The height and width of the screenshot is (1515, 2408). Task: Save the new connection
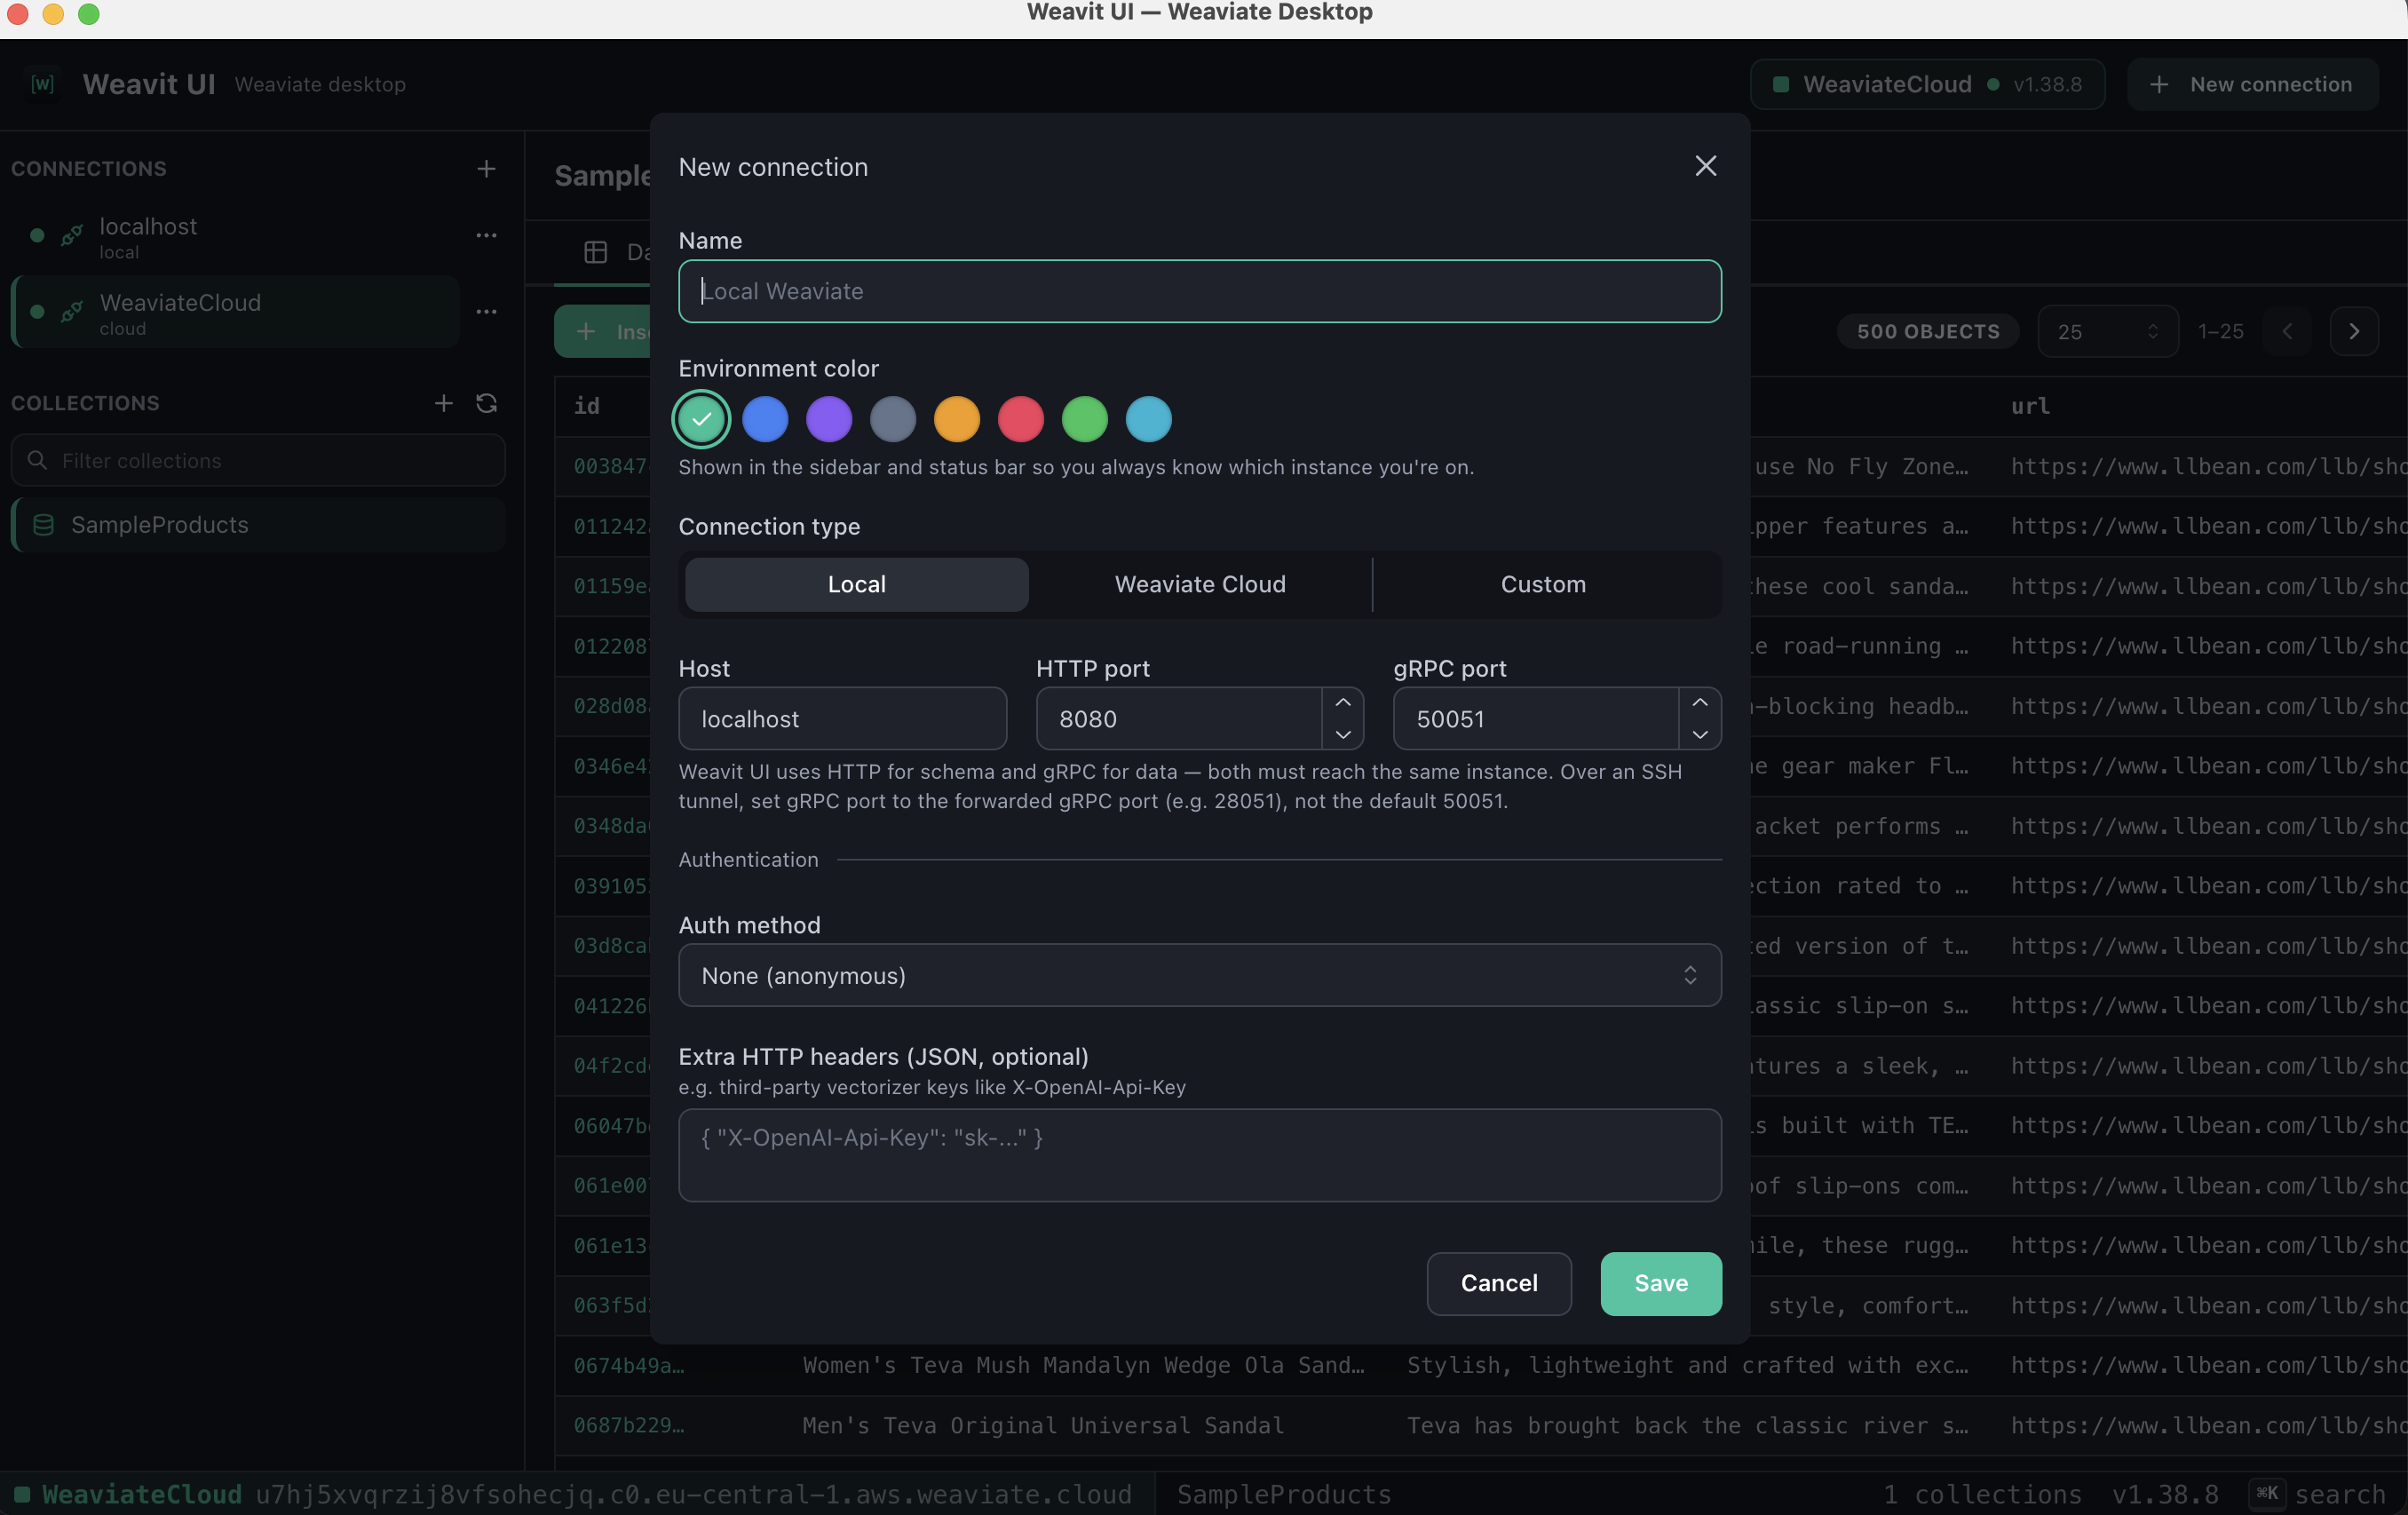tap(1661, 1283)
